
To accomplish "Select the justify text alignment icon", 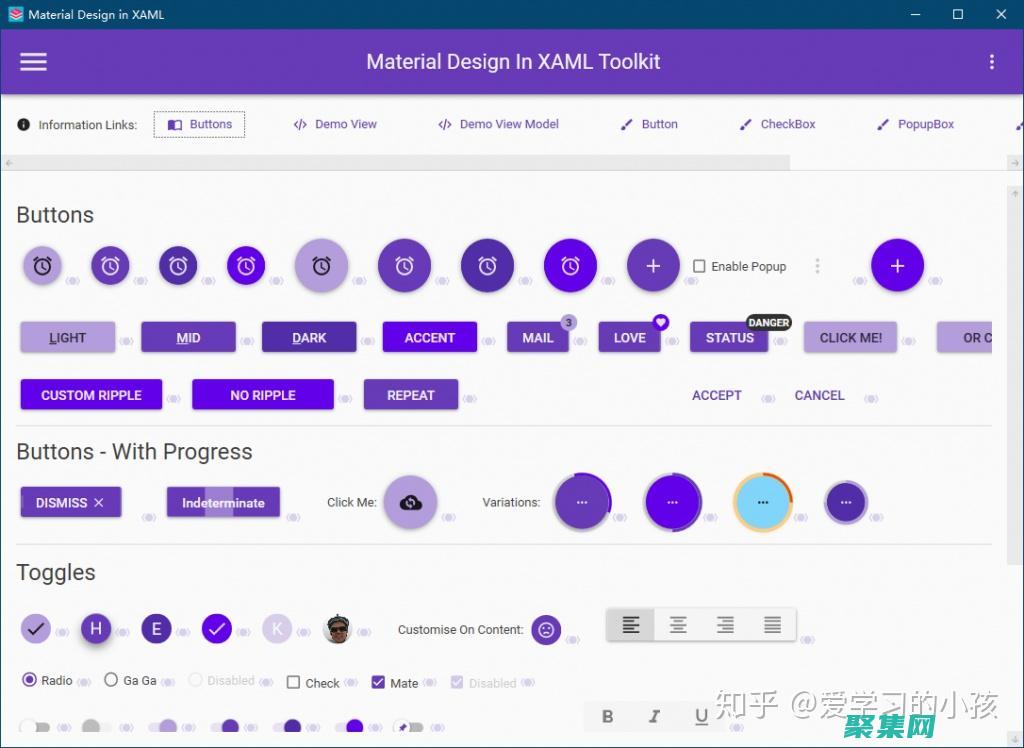I will (772, 625).
